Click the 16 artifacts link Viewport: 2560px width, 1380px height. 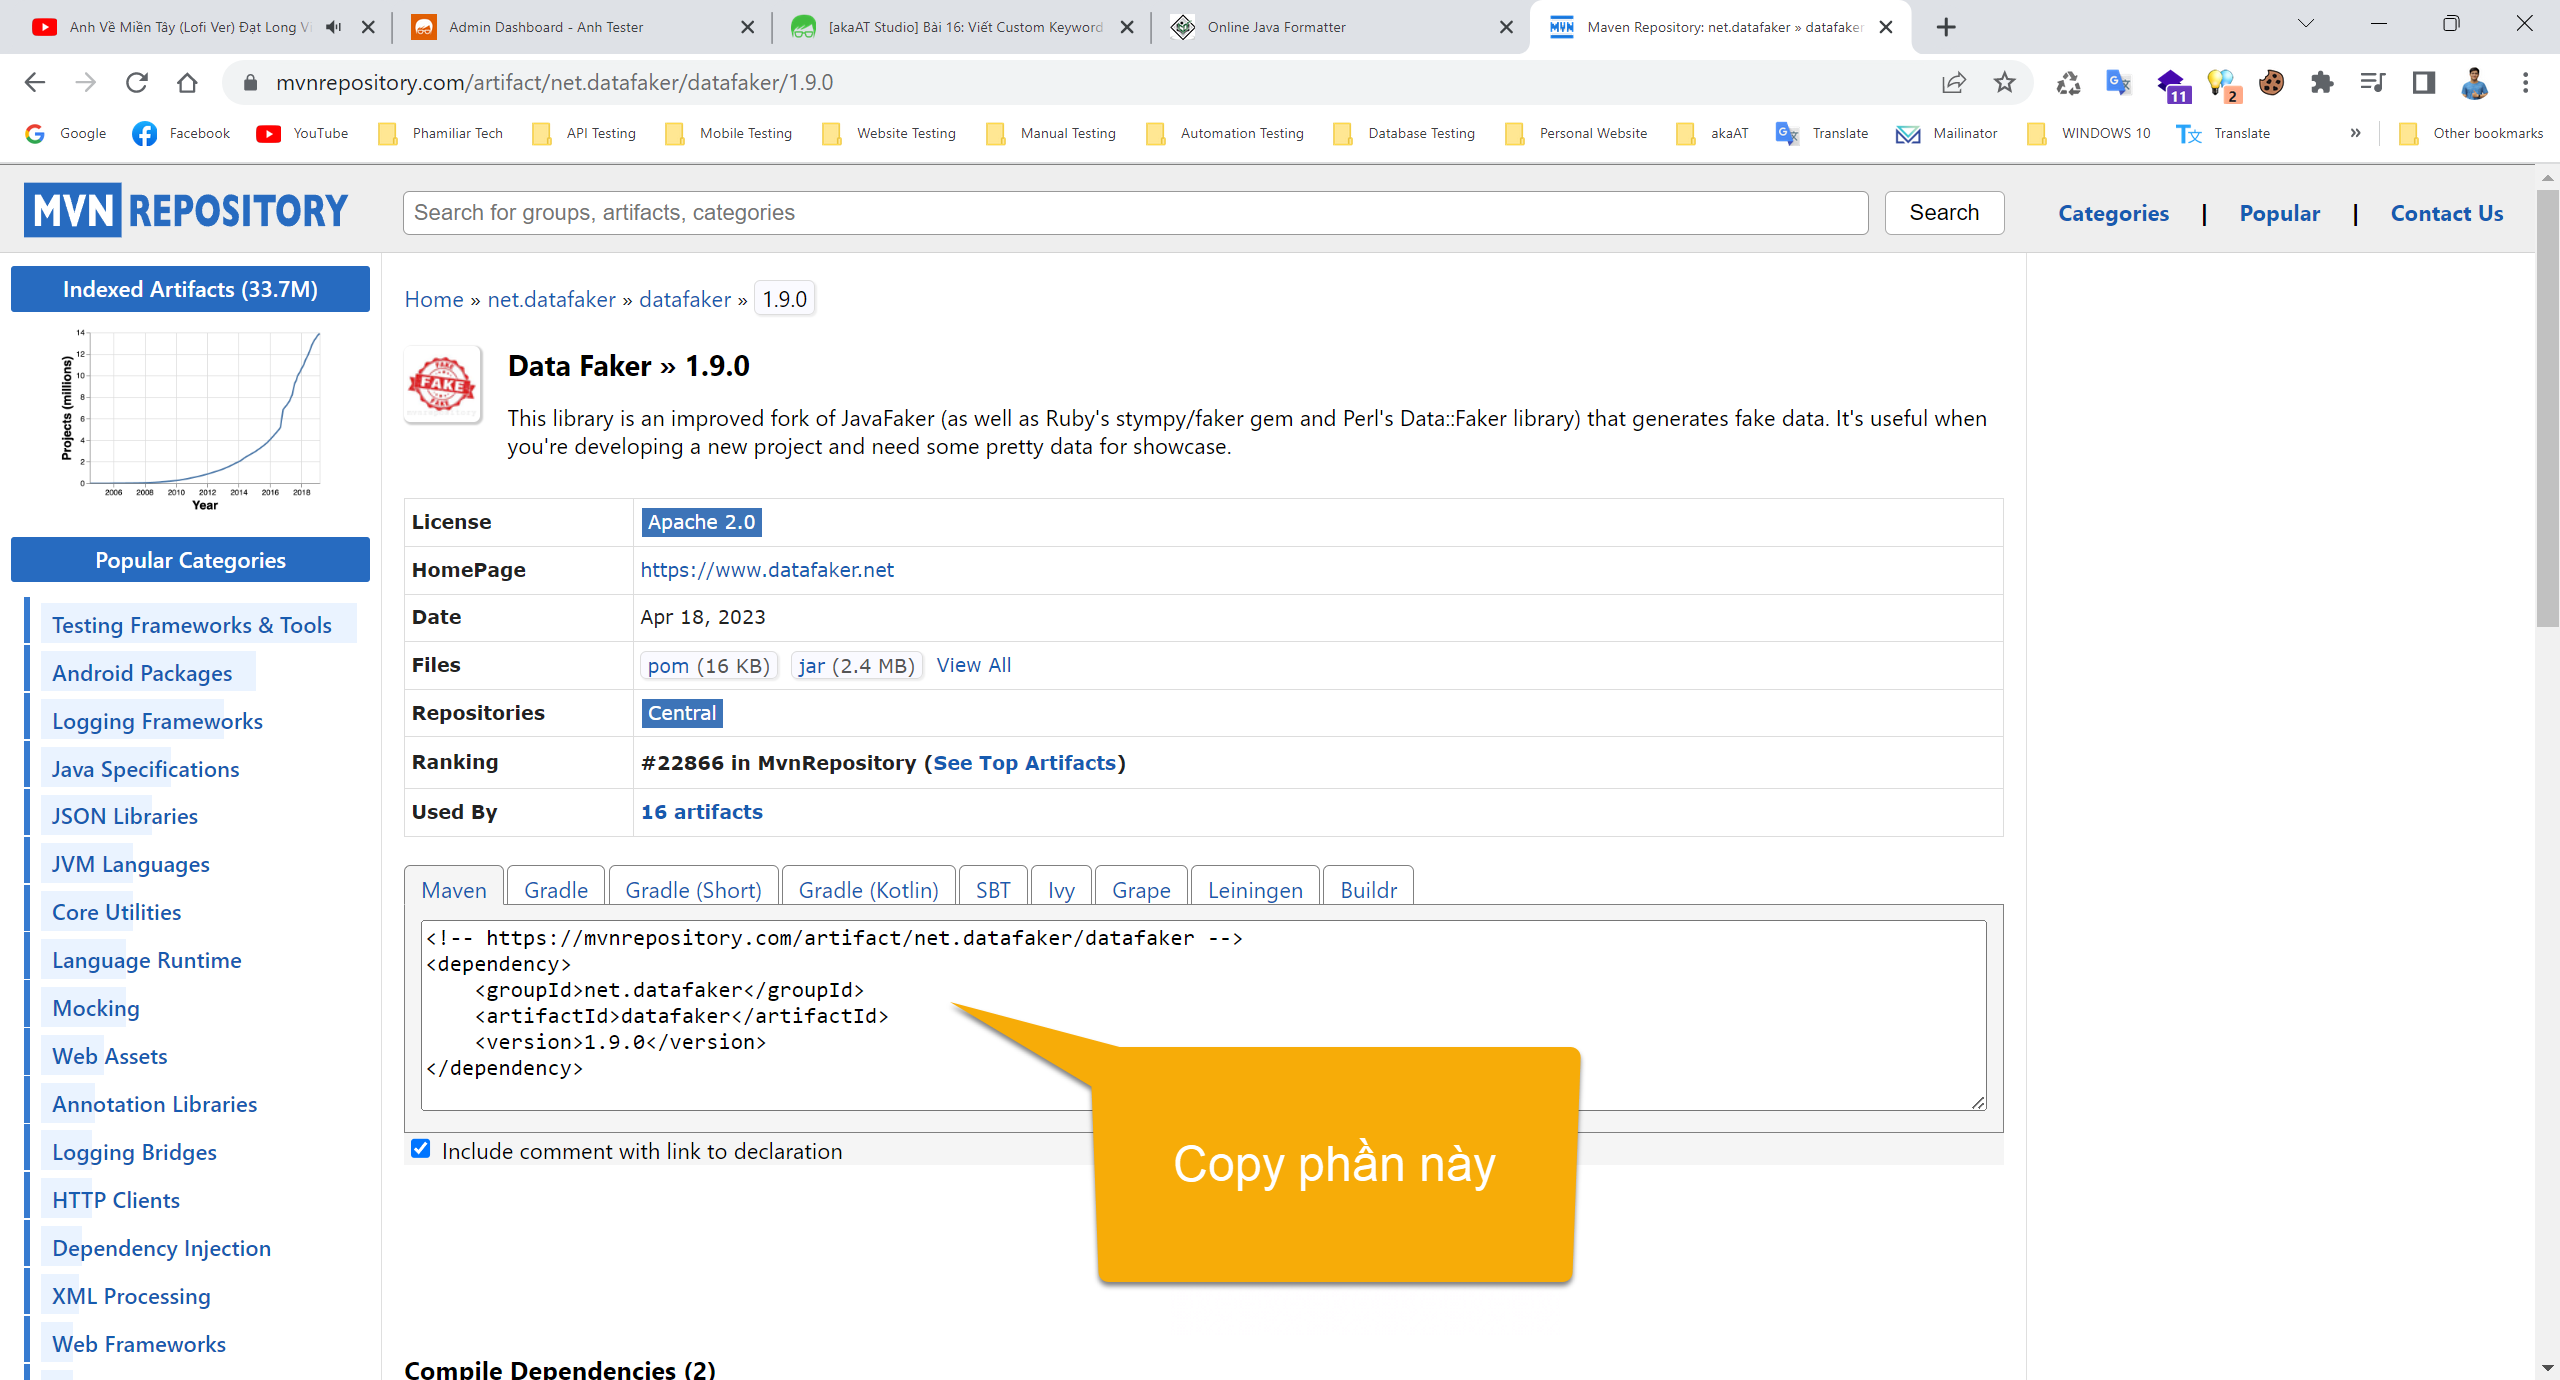701,812
